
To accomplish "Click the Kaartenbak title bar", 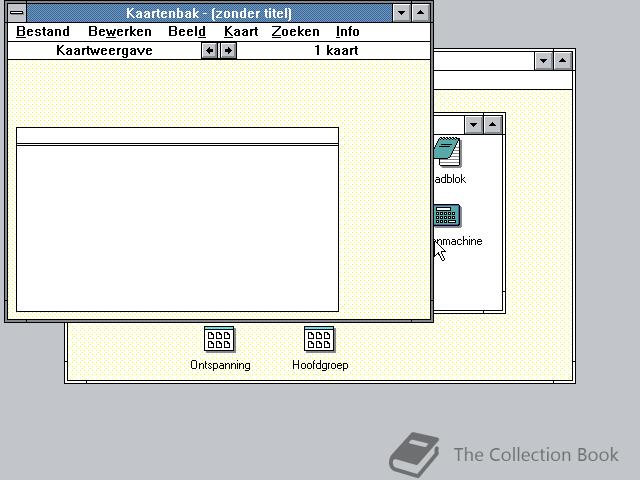I will pos(209,13).
